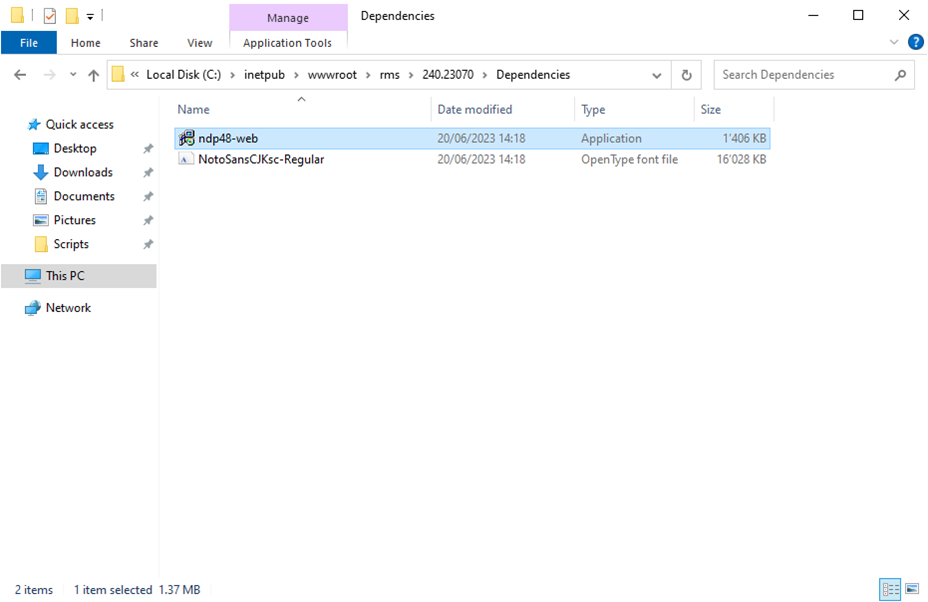Viewport: 928px width, 602px height.
Task: Open the File ribbon tab
Action: pyautogui.click(x=28, y=43)
